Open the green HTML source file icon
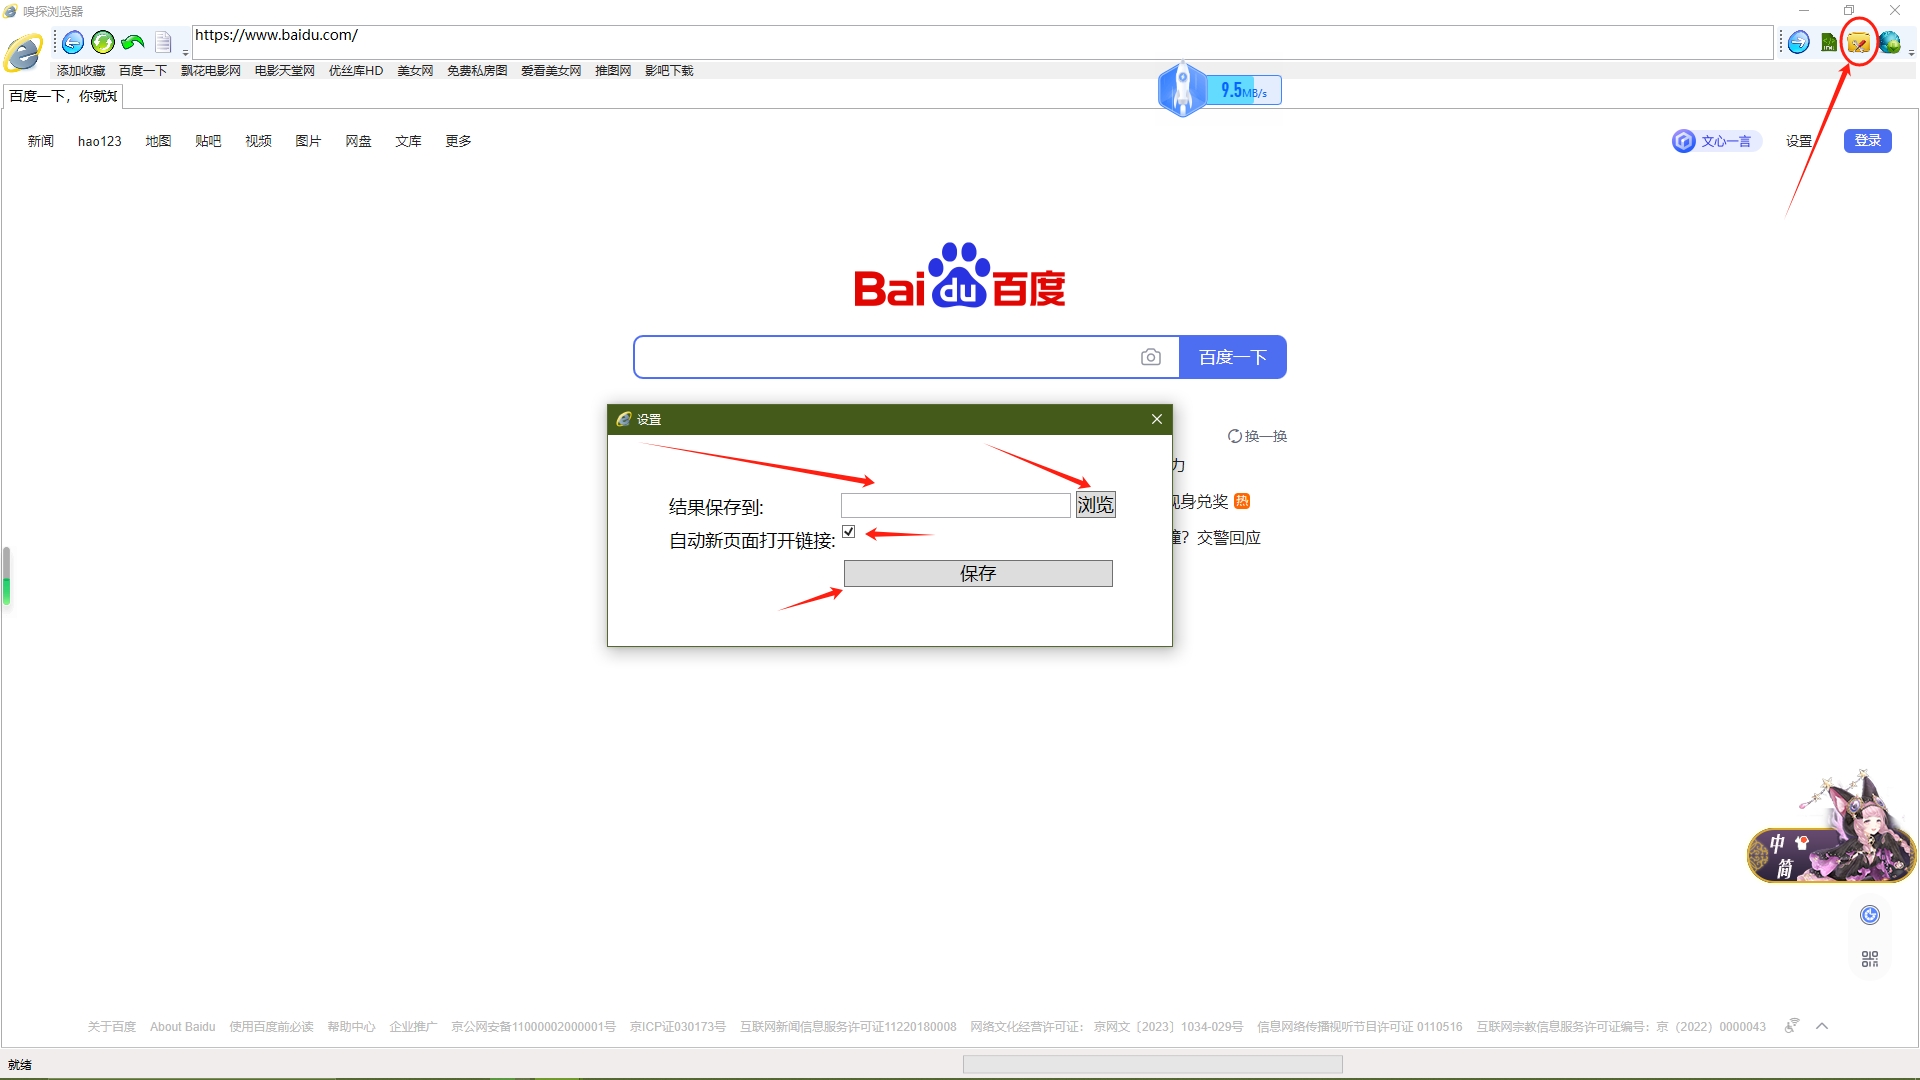The height and width of the screenshot is (1080, 1920). click(1829, 42)
